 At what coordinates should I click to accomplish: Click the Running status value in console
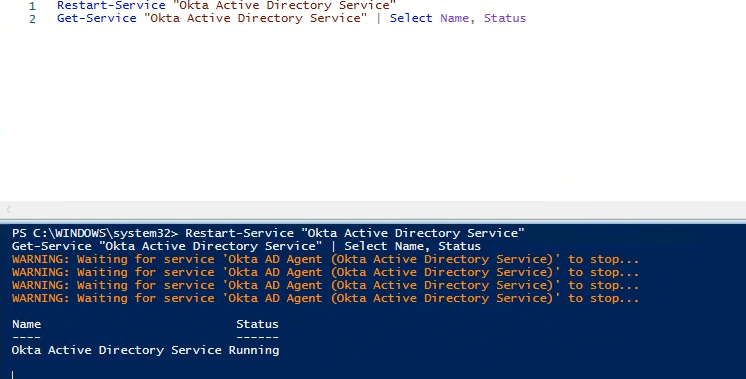[x=254, y=350]
